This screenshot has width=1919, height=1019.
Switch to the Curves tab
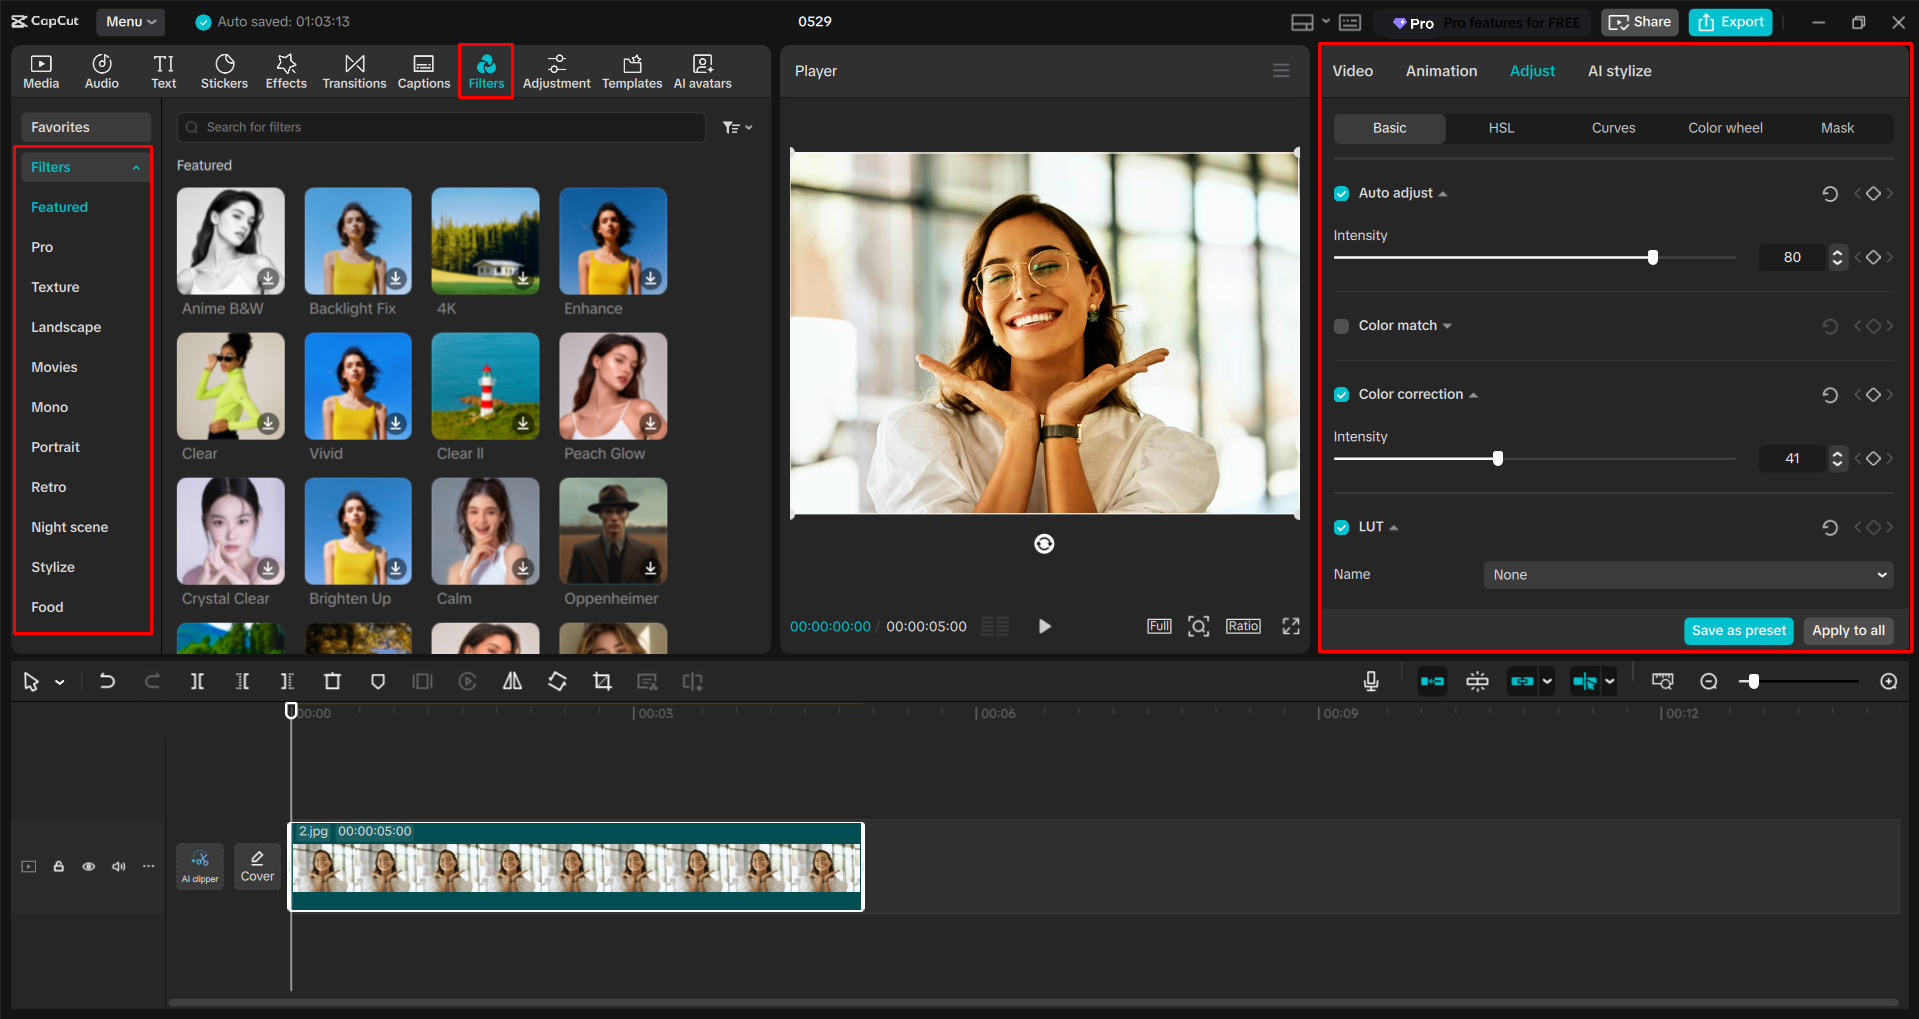tap(1612, 128)
